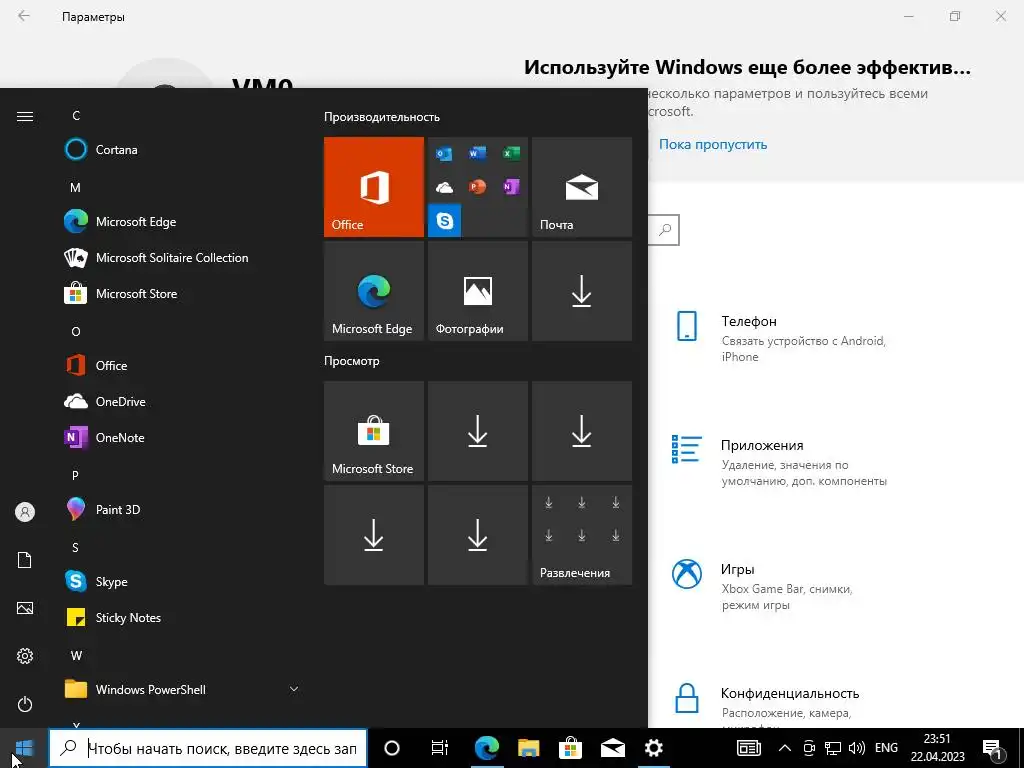The image size is (1024, 768).
Task: Open Edge from the taskbar
Action: coord(487,748)
